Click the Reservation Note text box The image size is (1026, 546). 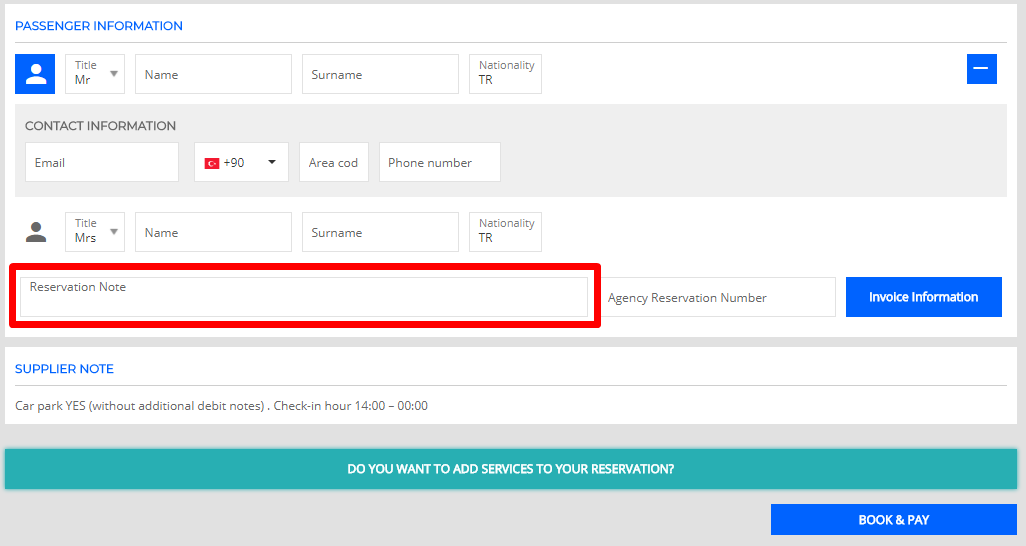point(304,297)
